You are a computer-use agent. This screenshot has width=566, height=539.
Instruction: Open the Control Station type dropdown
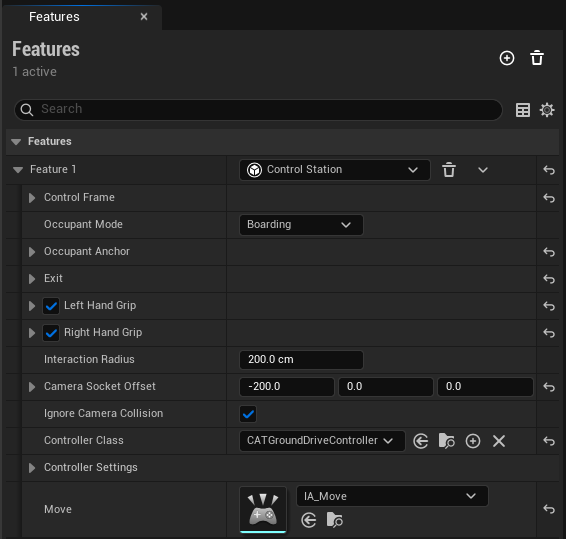(335, 170)
